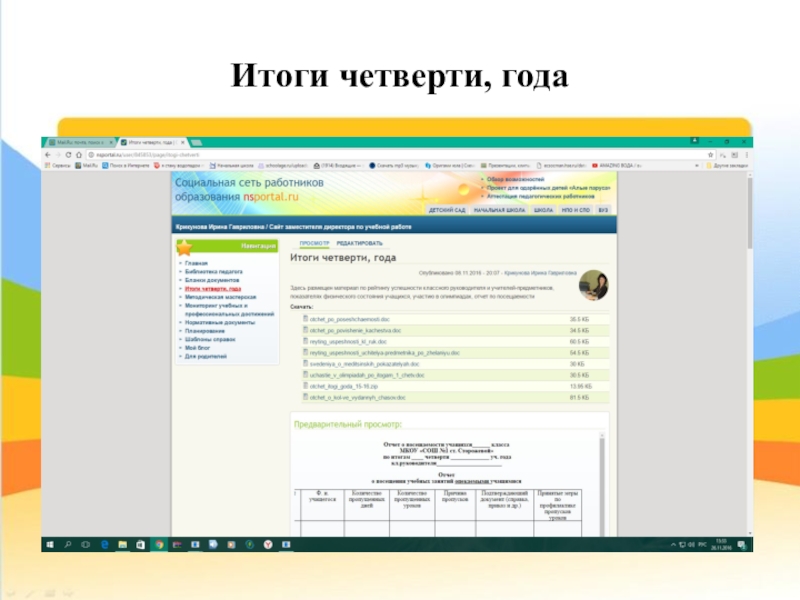Image resolution: width=800 pixels, height=600 pixels.
Task: Click the page vertical scrollbar
Action: point(749,350)
